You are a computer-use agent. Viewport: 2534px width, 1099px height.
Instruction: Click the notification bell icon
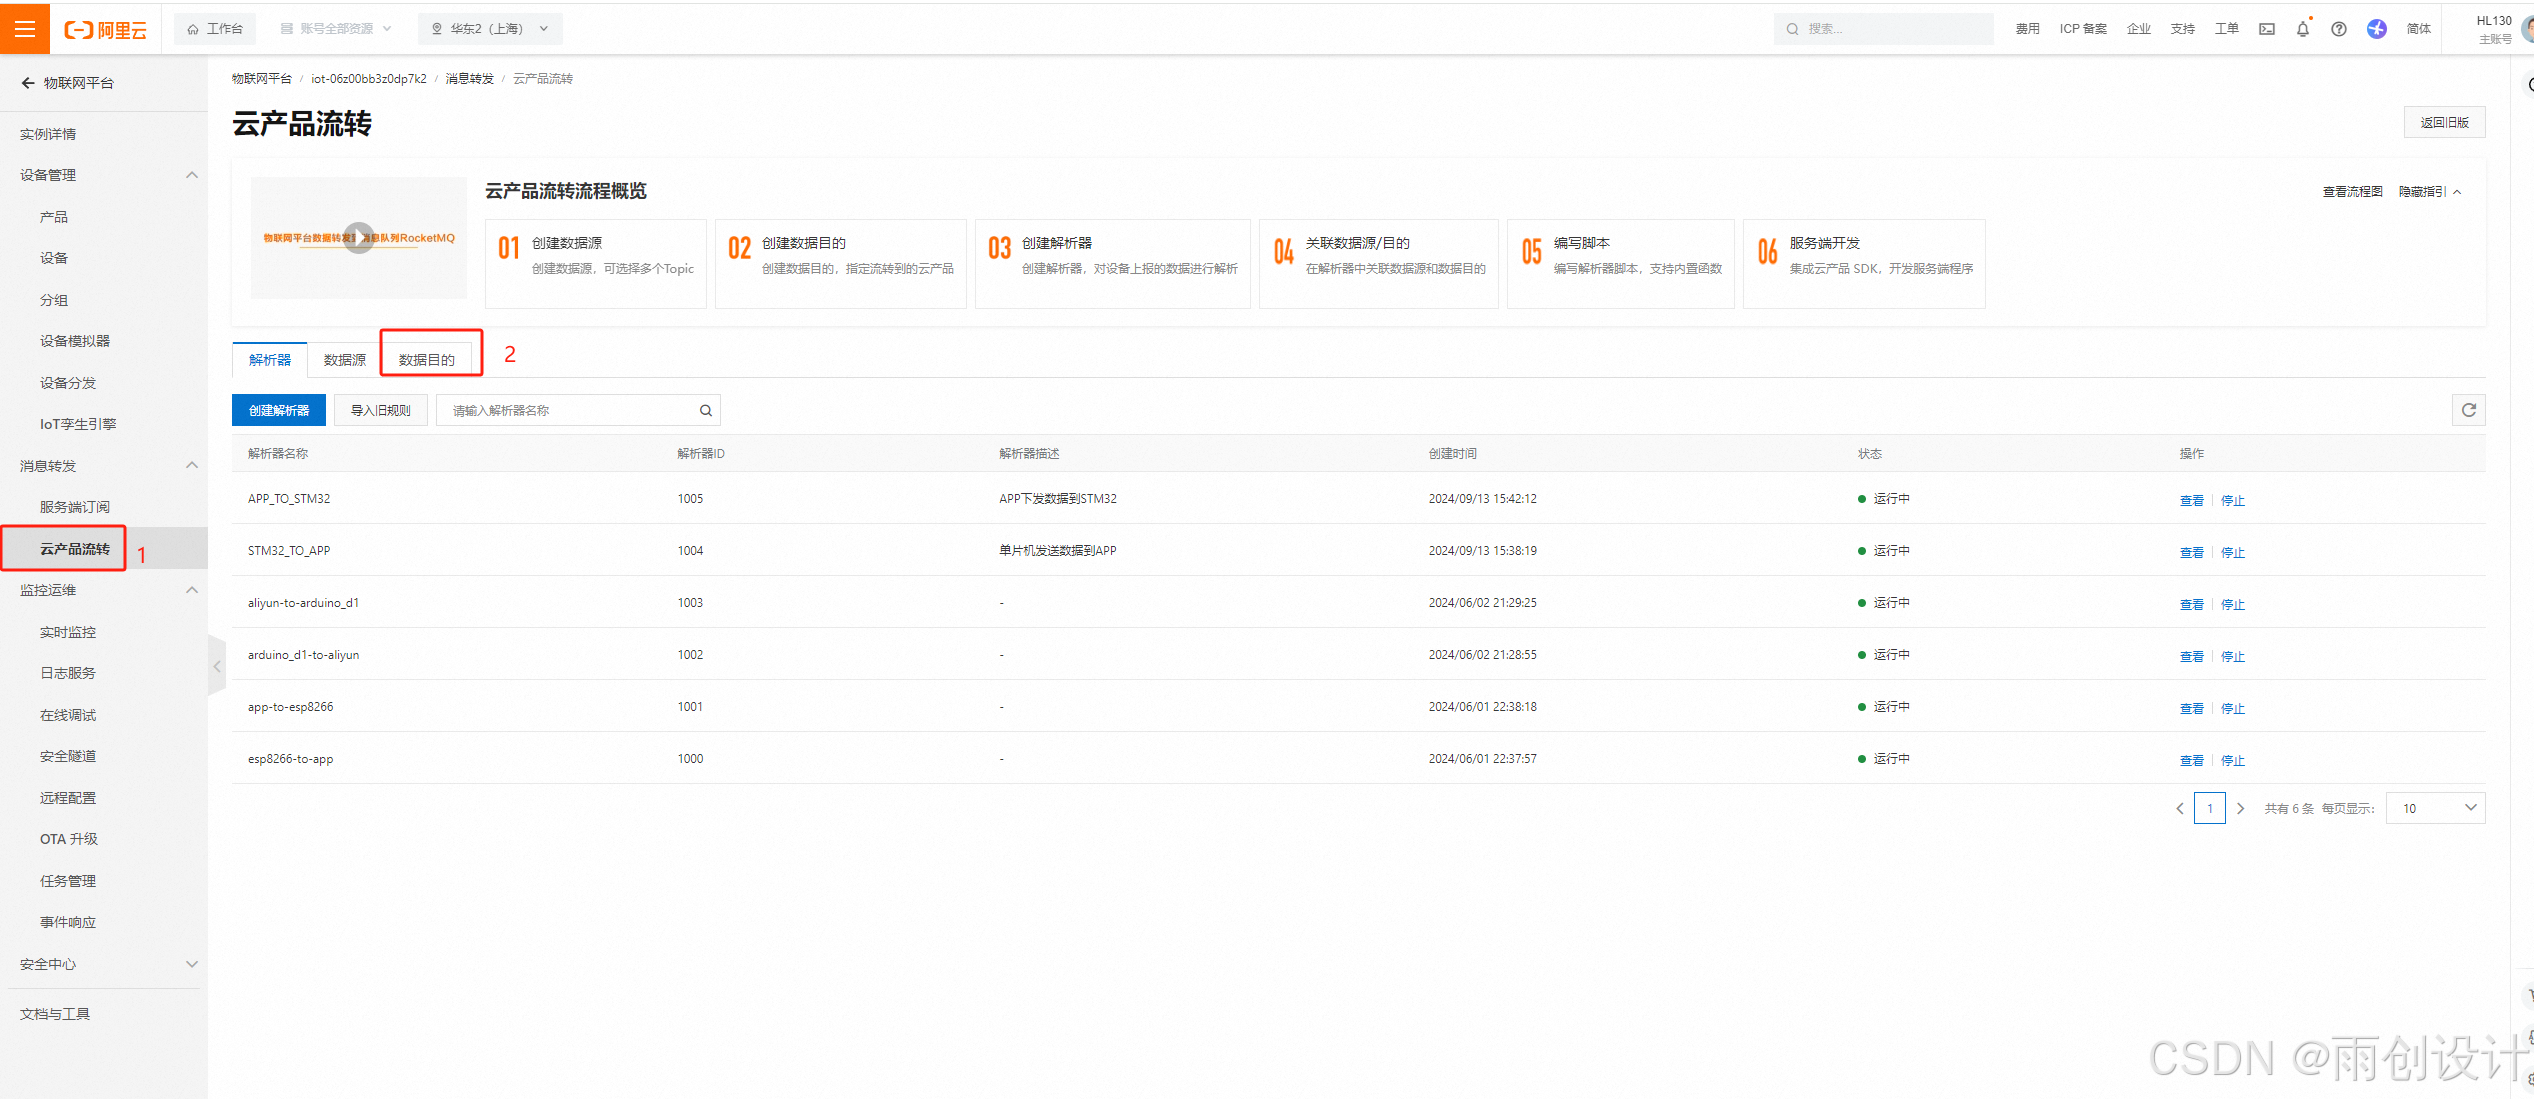[2303, 29]
